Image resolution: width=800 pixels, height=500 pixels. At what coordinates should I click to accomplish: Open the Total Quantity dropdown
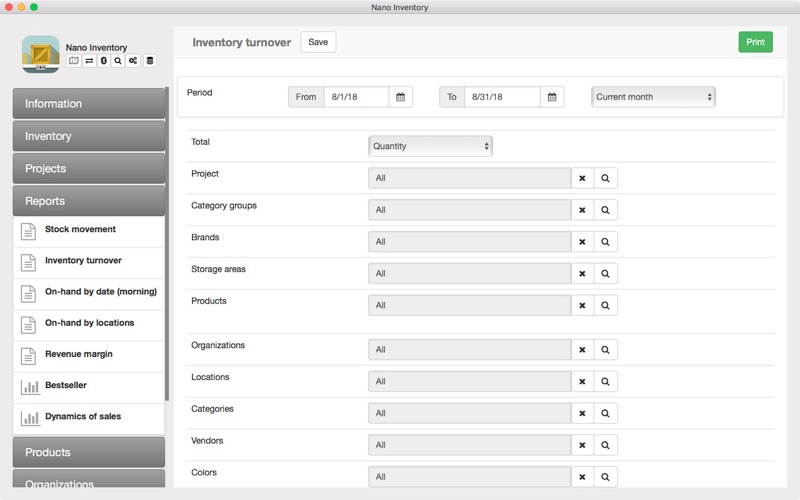(x=430, y=146)
